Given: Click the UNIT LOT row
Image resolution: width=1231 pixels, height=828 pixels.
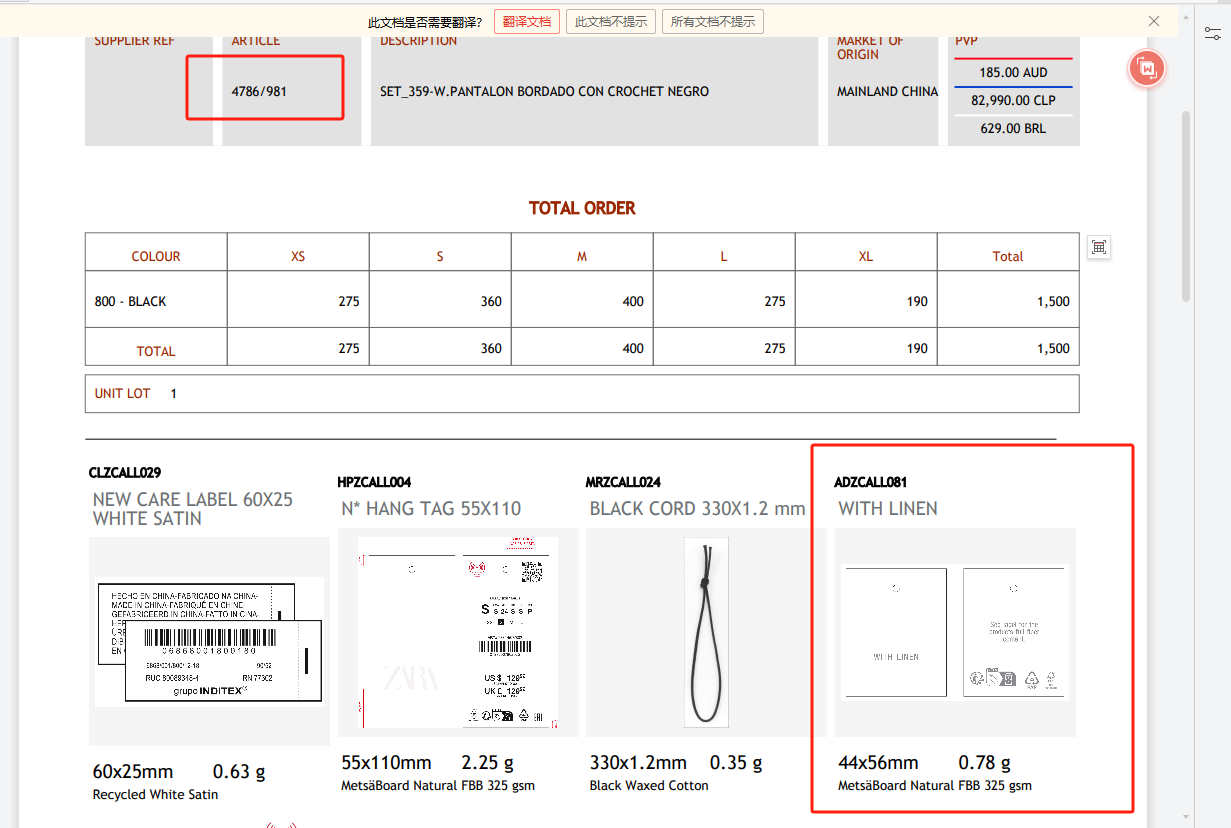Looking at the screenshot, I should tap(581, 393).
